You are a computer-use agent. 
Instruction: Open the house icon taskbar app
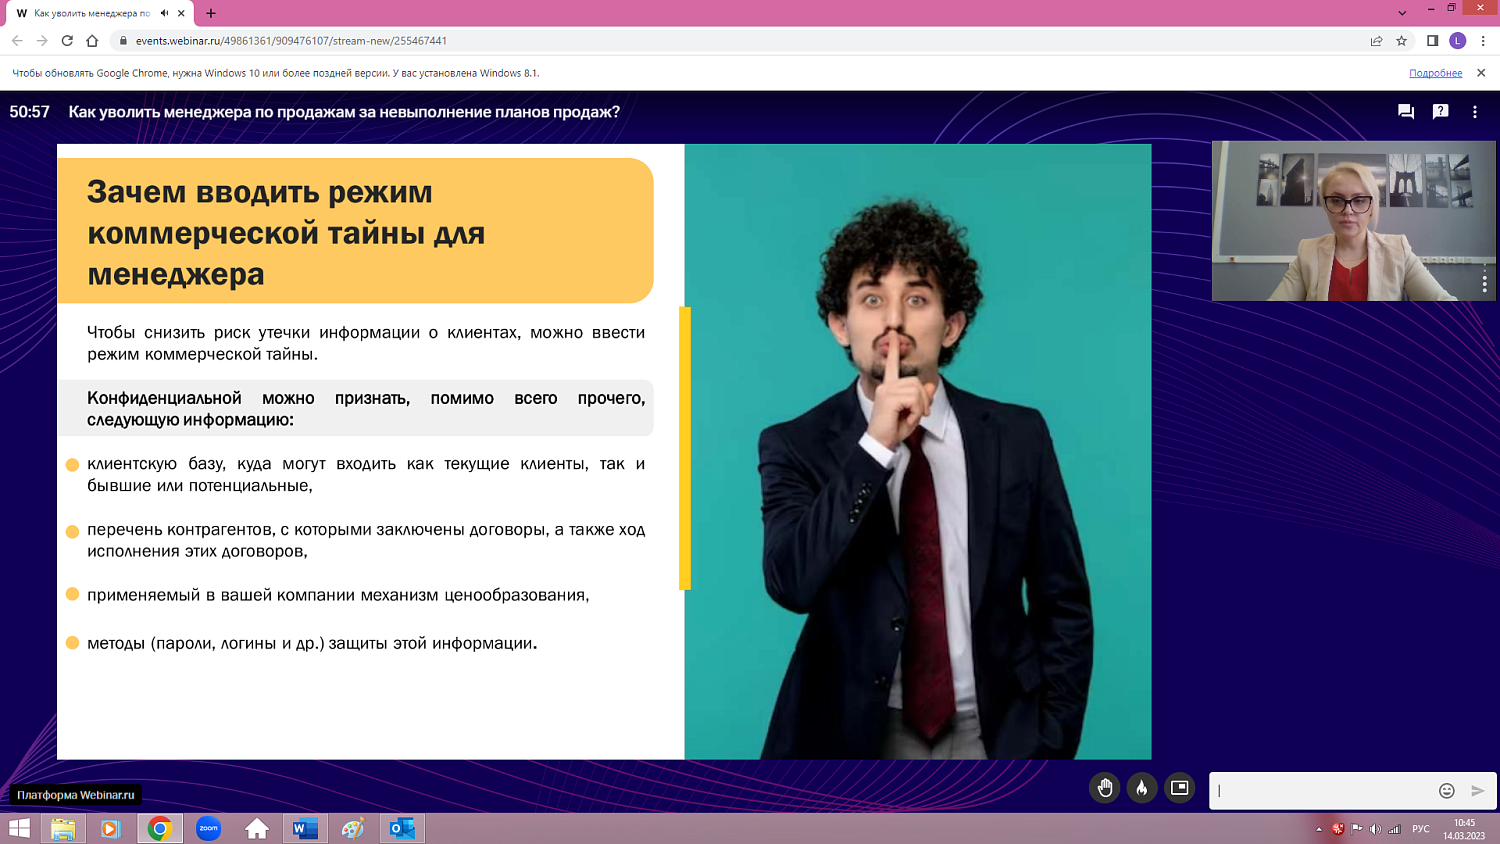(257, 828)
